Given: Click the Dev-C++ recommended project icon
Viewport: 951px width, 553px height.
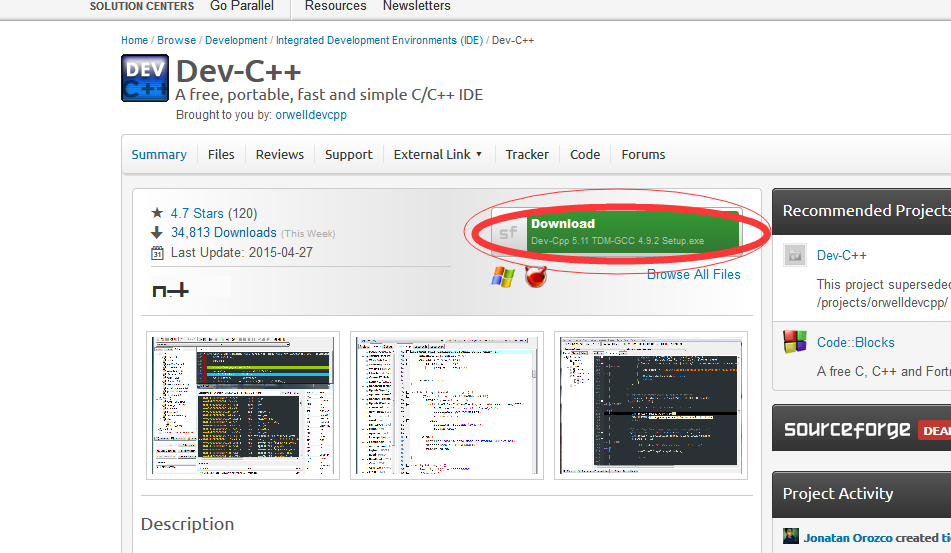Looking at the screenshot, I should pos(795,255).
